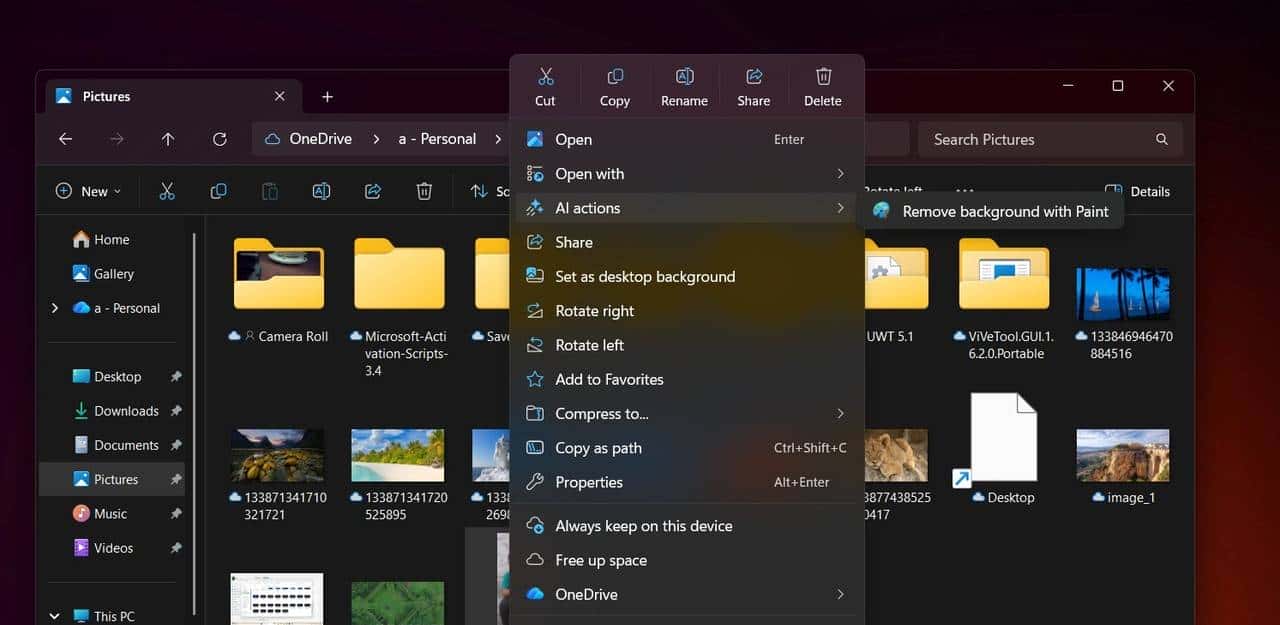Image resolution: width=1280 pixels, height=625 pixels.
Task: Click the back navigation arrow
Action: [x=66, y=139]
